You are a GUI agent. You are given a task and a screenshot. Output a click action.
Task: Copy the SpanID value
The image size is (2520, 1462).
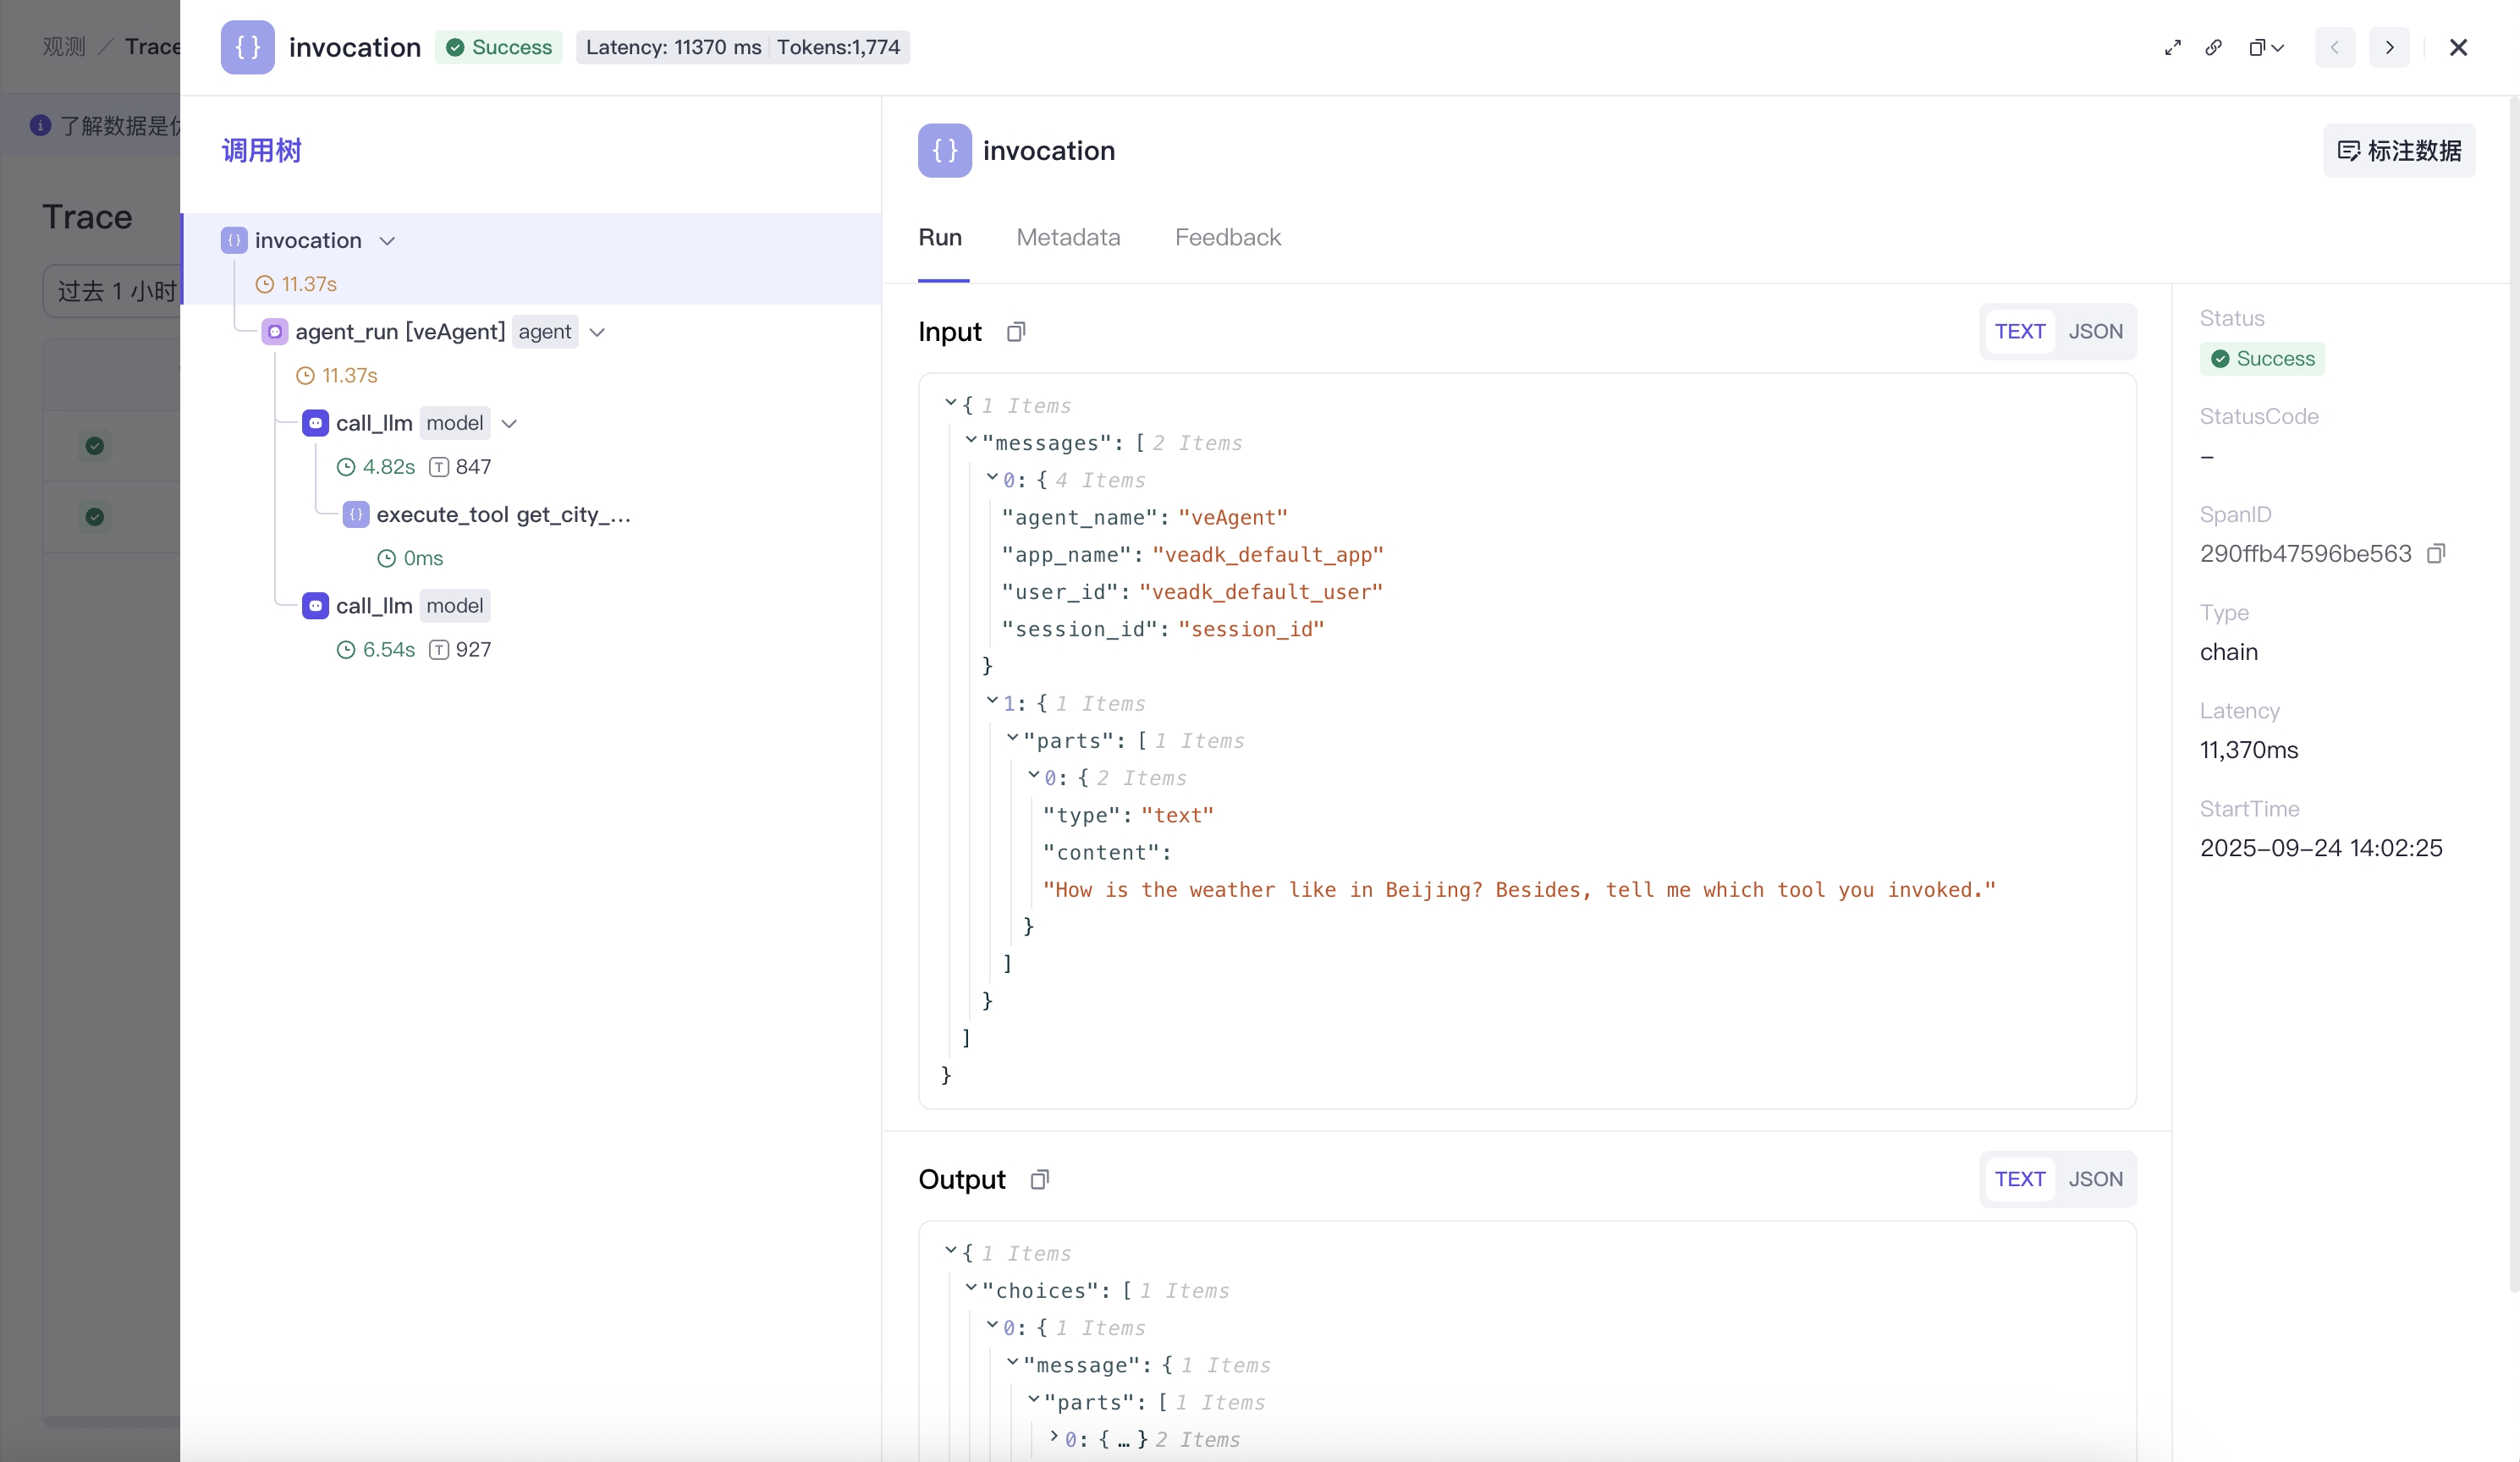(x=2436, y=553)
